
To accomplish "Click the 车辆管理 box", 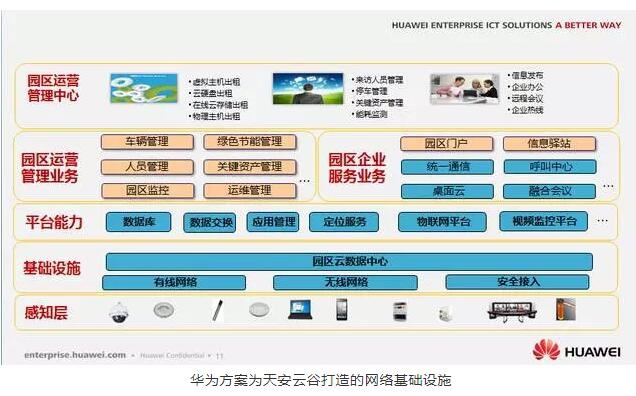I will coord(147,142).
